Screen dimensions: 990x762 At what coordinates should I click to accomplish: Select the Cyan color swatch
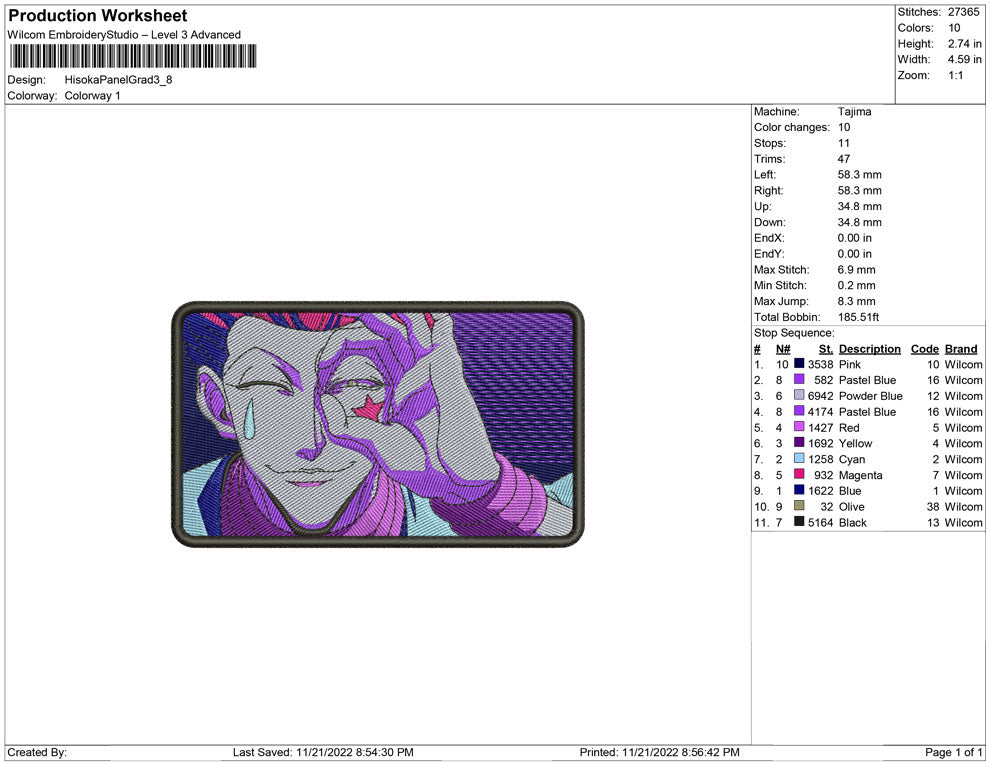point(799,458)
